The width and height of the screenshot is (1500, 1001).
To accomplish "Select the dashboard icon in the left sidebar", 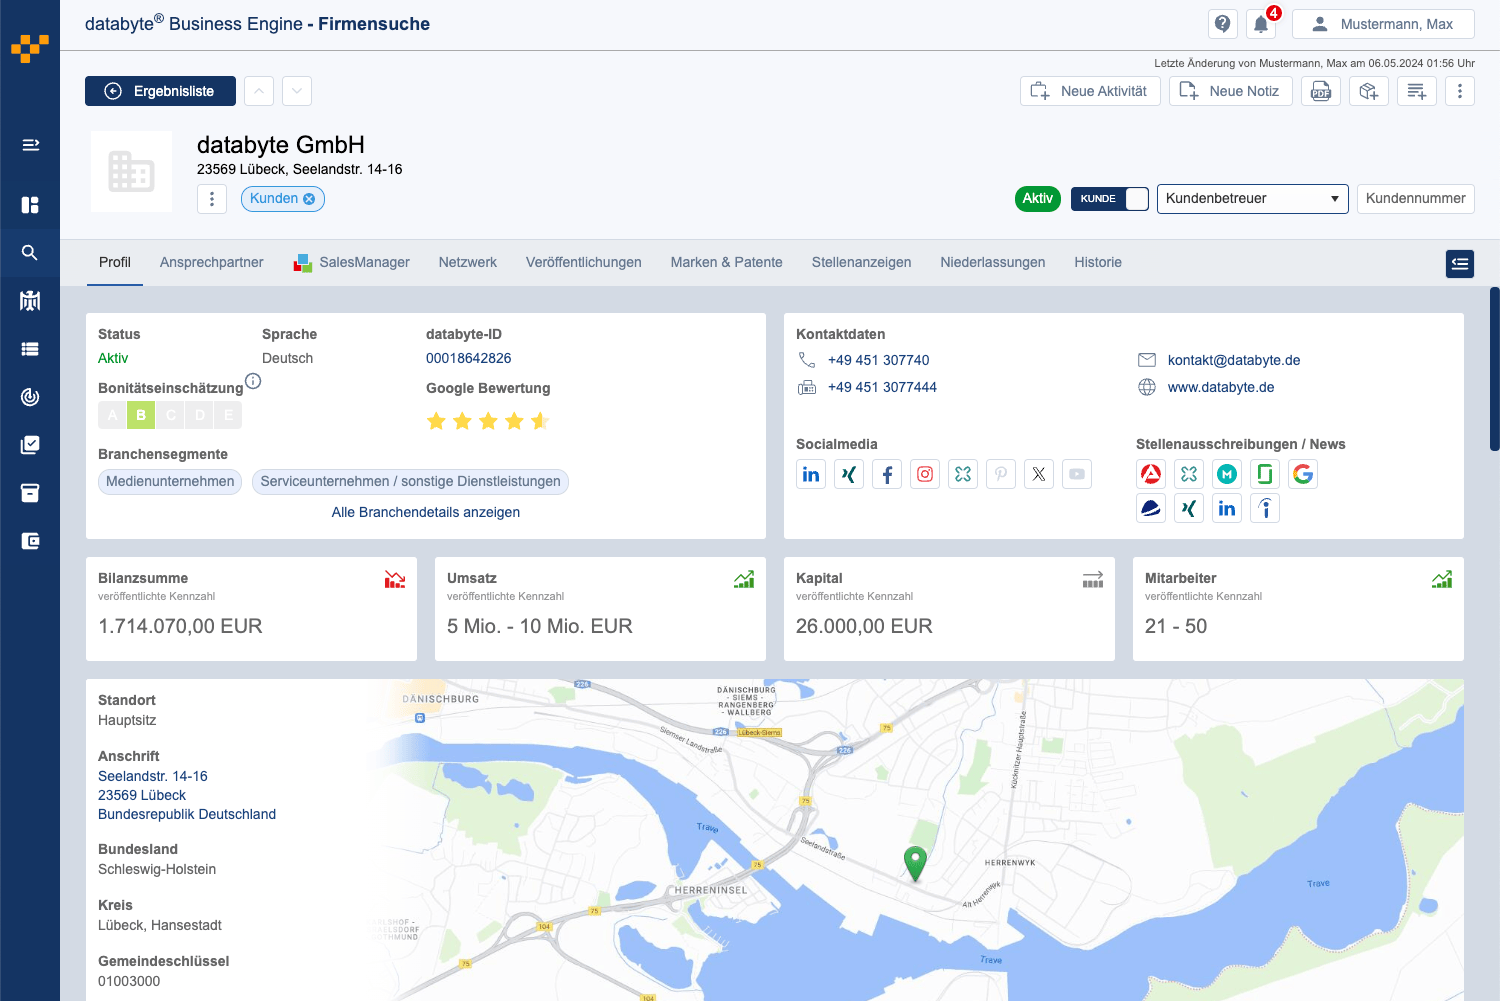I will click(x=30, y=205).
